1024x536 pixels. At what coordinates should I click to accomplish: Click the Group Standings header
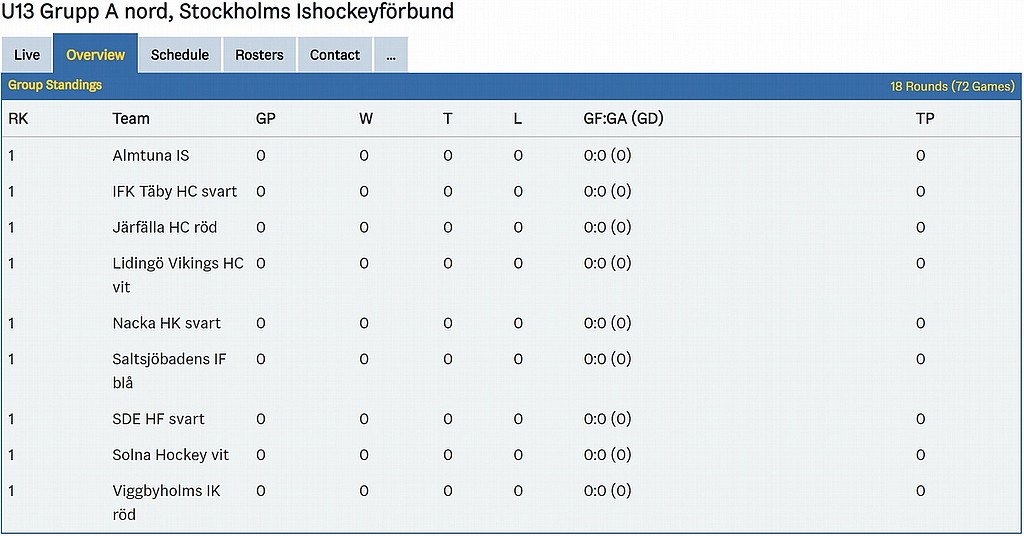[x=55, y=86]
